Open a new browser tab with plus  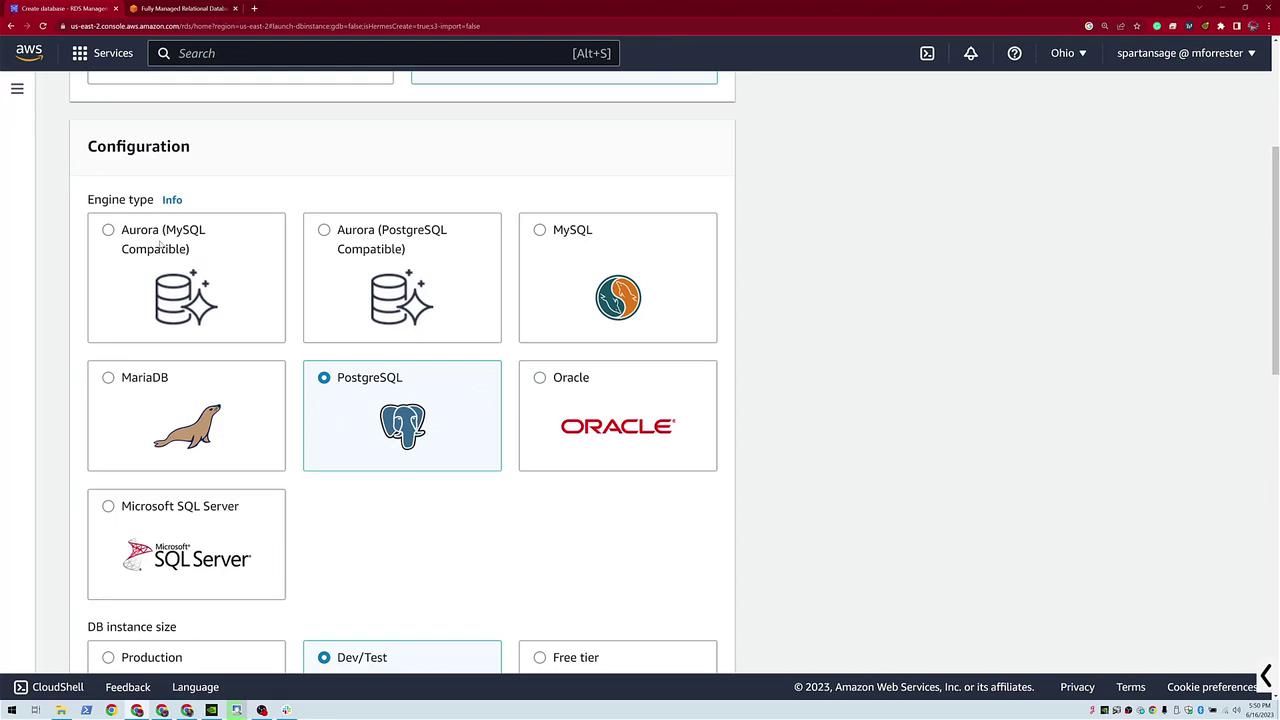[254, 8]
